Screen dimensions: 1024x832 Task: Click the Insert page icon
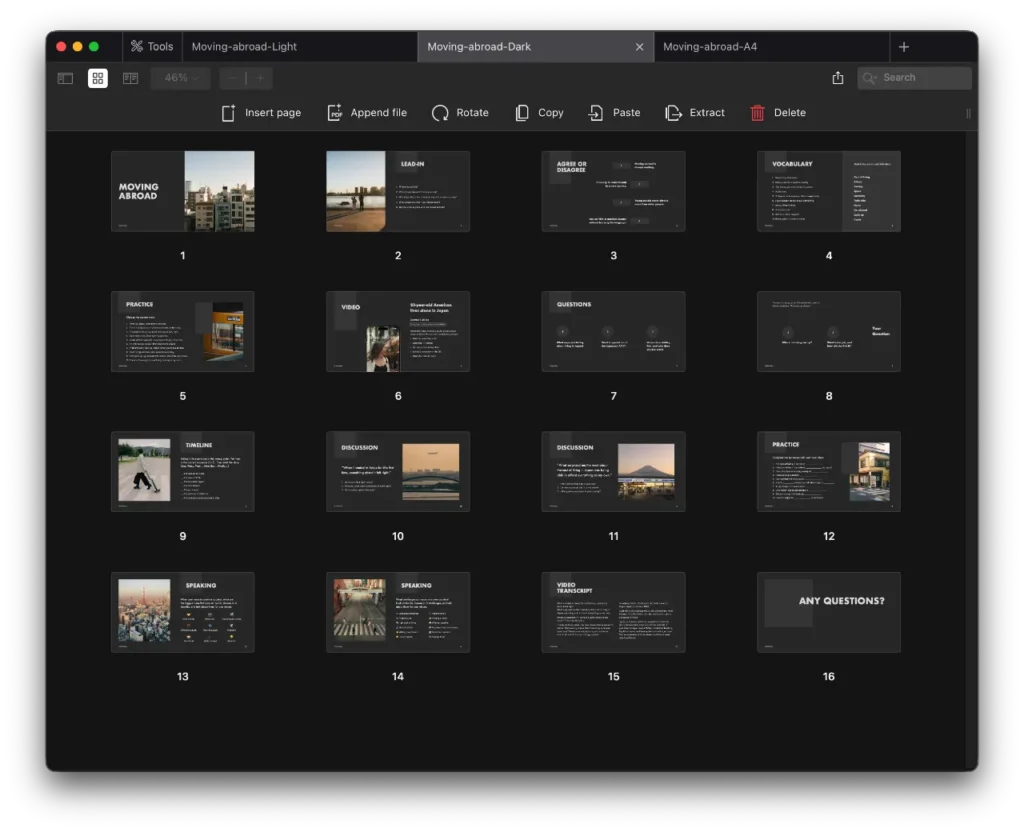click(x=229, y=113)
